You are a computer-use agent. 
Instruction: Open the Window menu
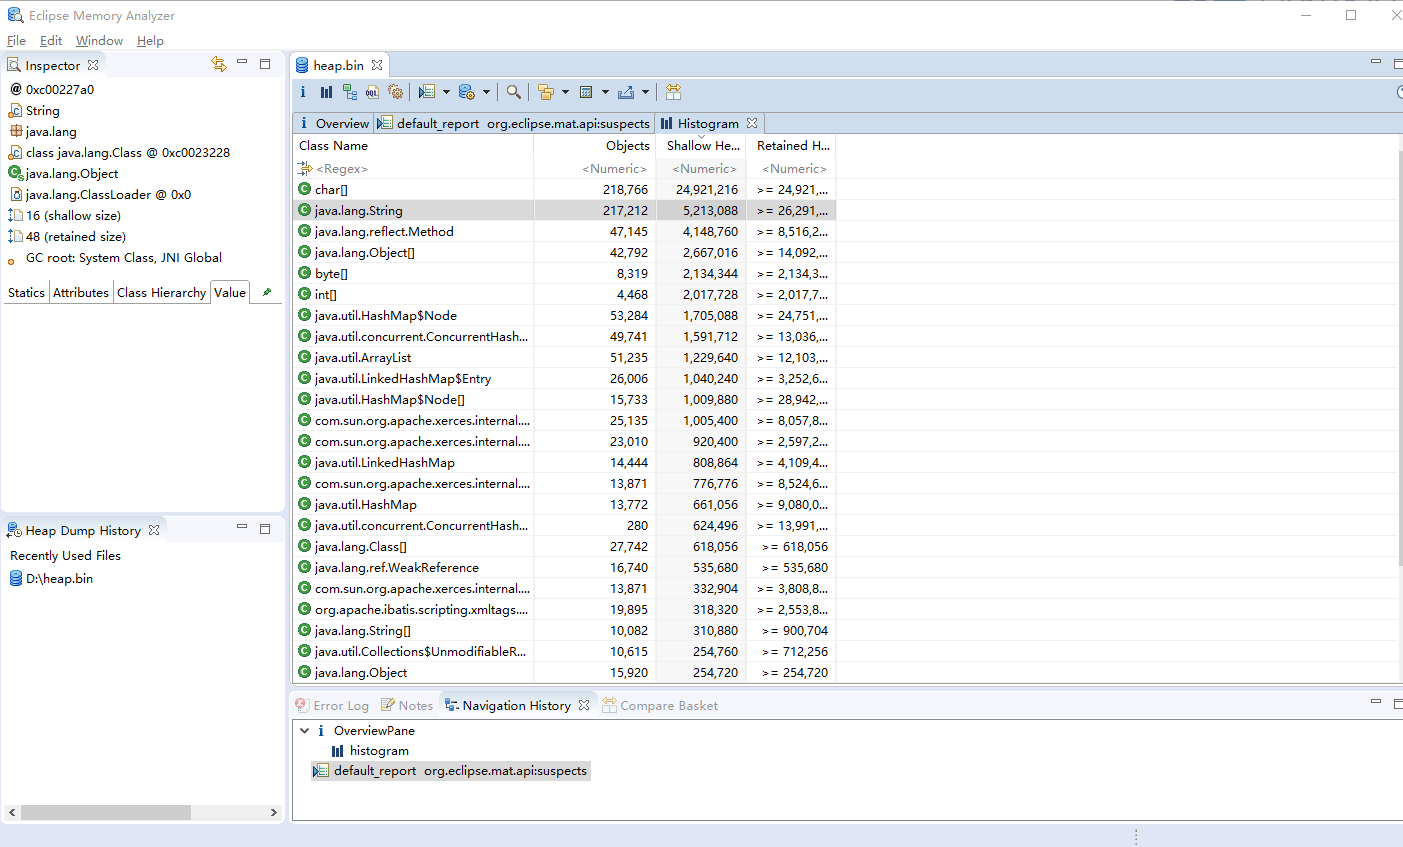click(x=99, y=41)
